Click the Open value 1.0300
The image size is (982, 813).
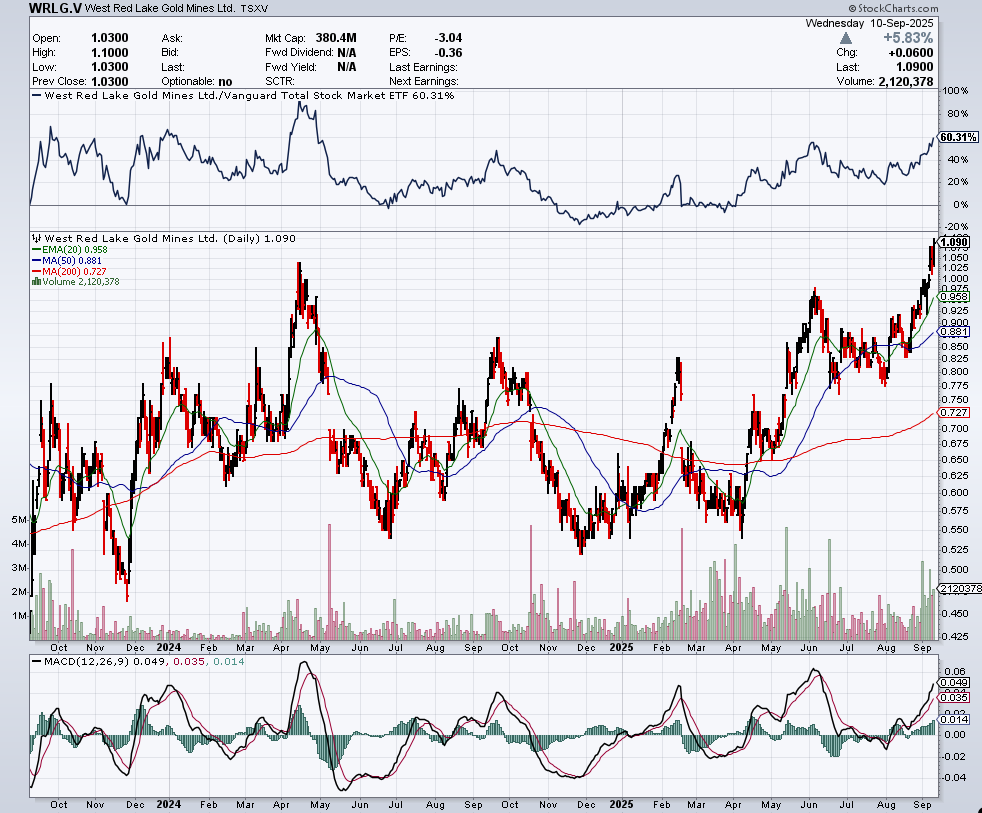[x=110, y=38]
